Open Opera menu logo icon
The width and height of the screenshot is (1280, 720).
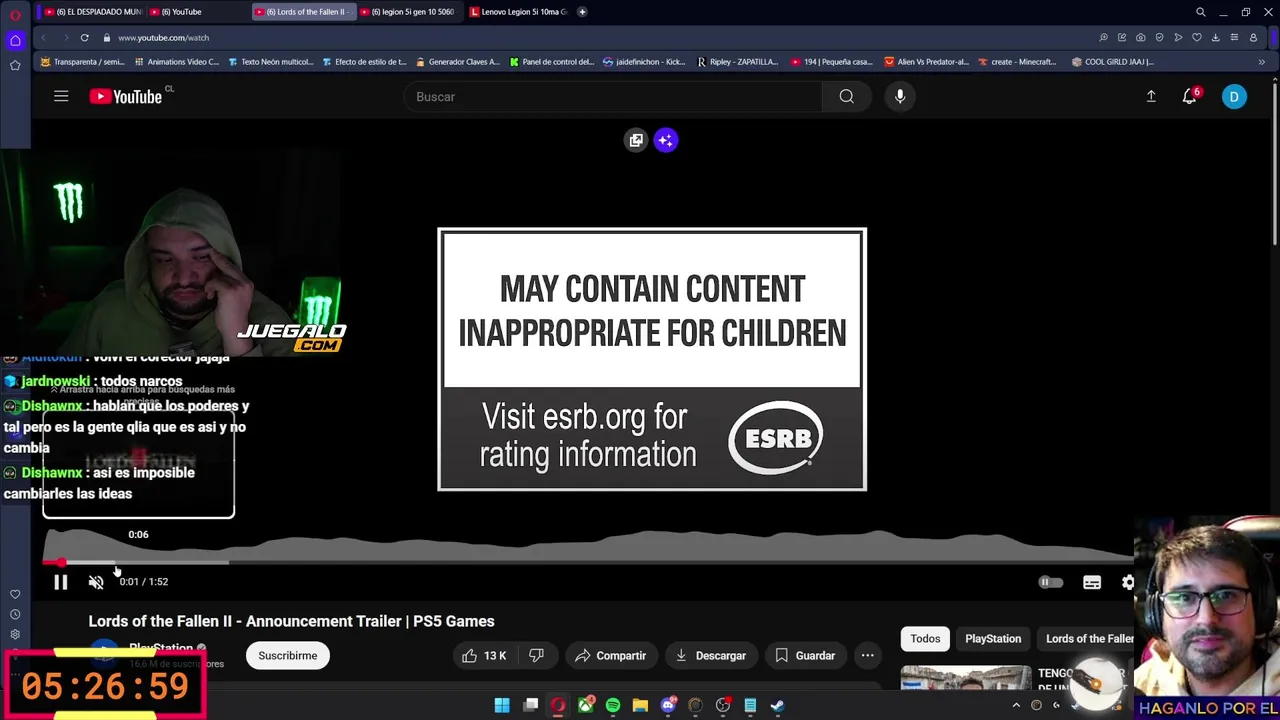tap(15, 13)
